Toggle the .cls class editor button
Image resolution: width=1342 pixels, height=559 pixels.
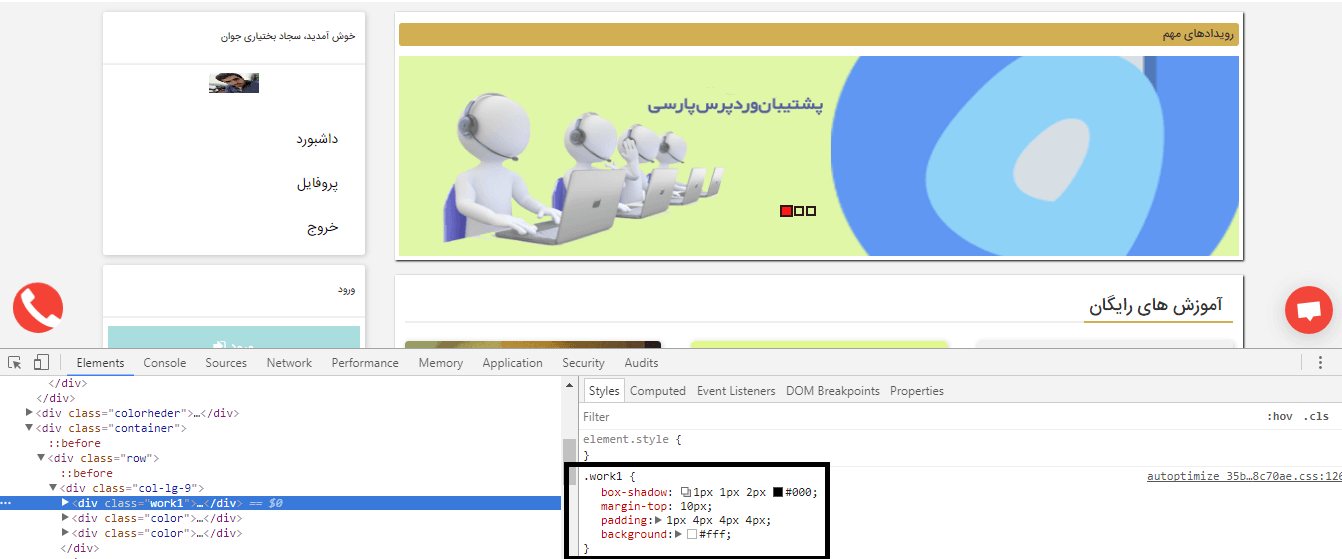point(1316,417)
